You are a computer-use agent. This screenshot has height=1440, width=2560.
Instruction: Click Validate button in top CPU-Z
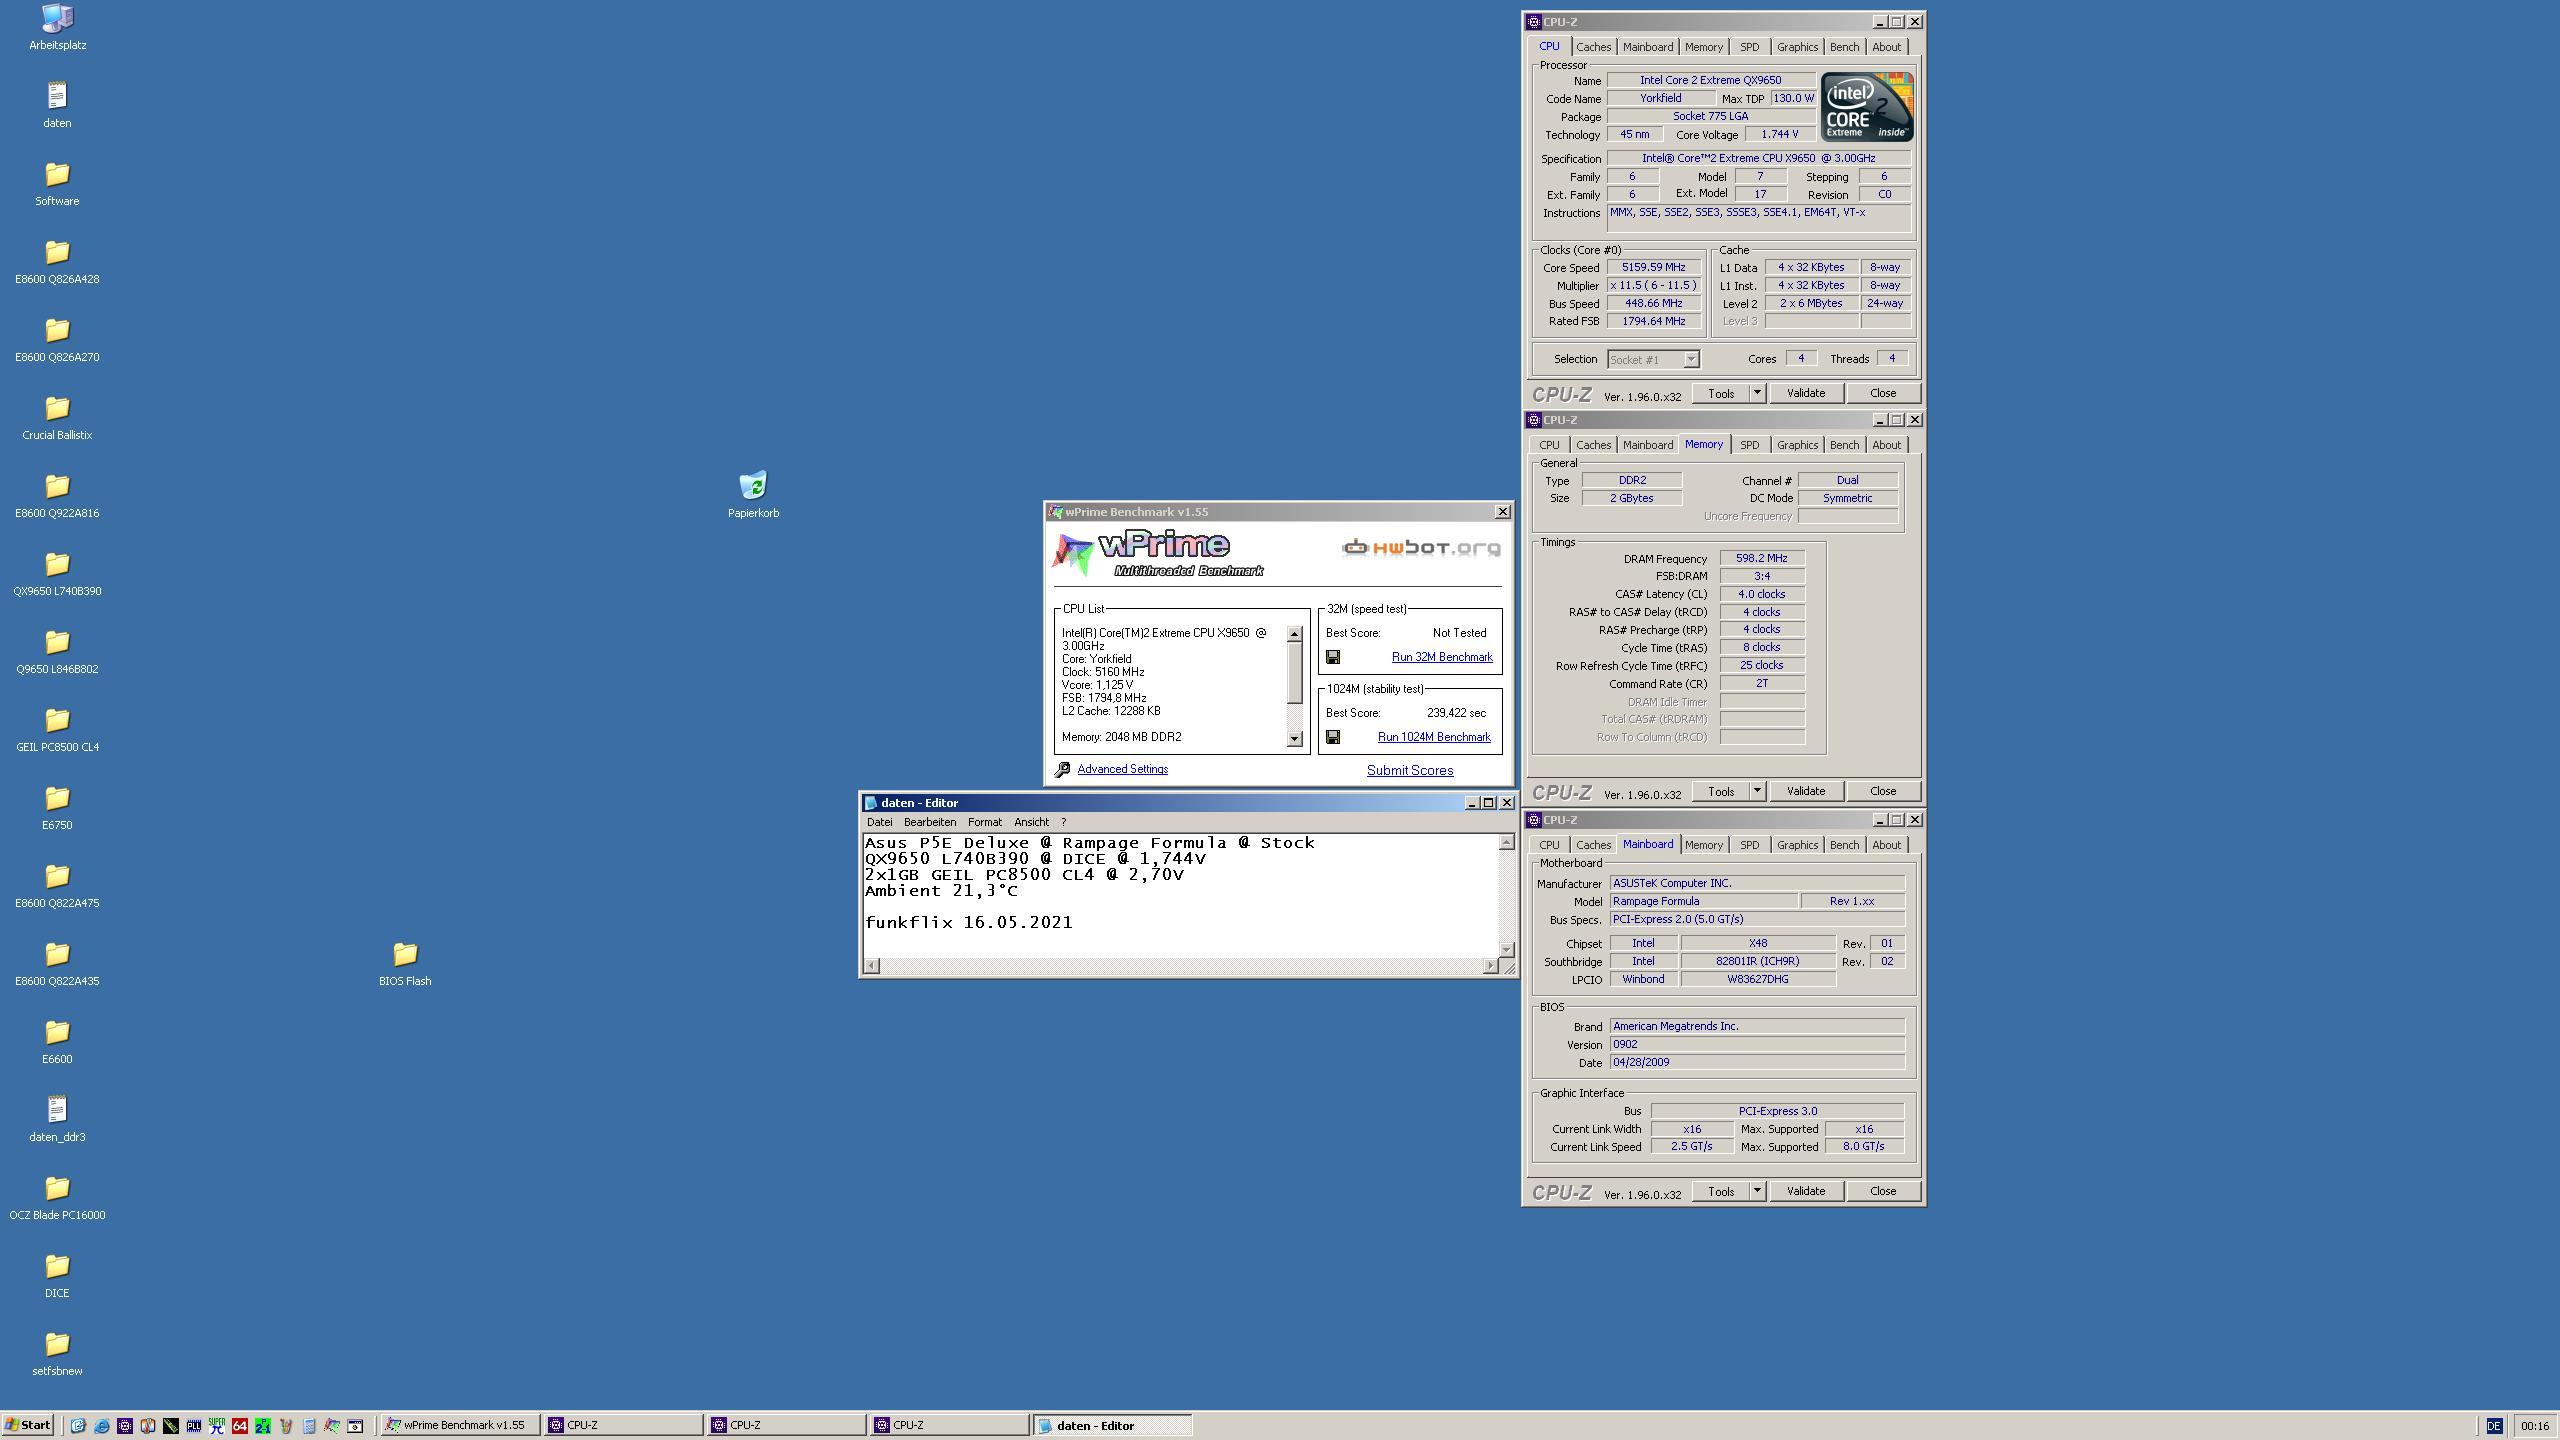click(x=1806, y=393)
